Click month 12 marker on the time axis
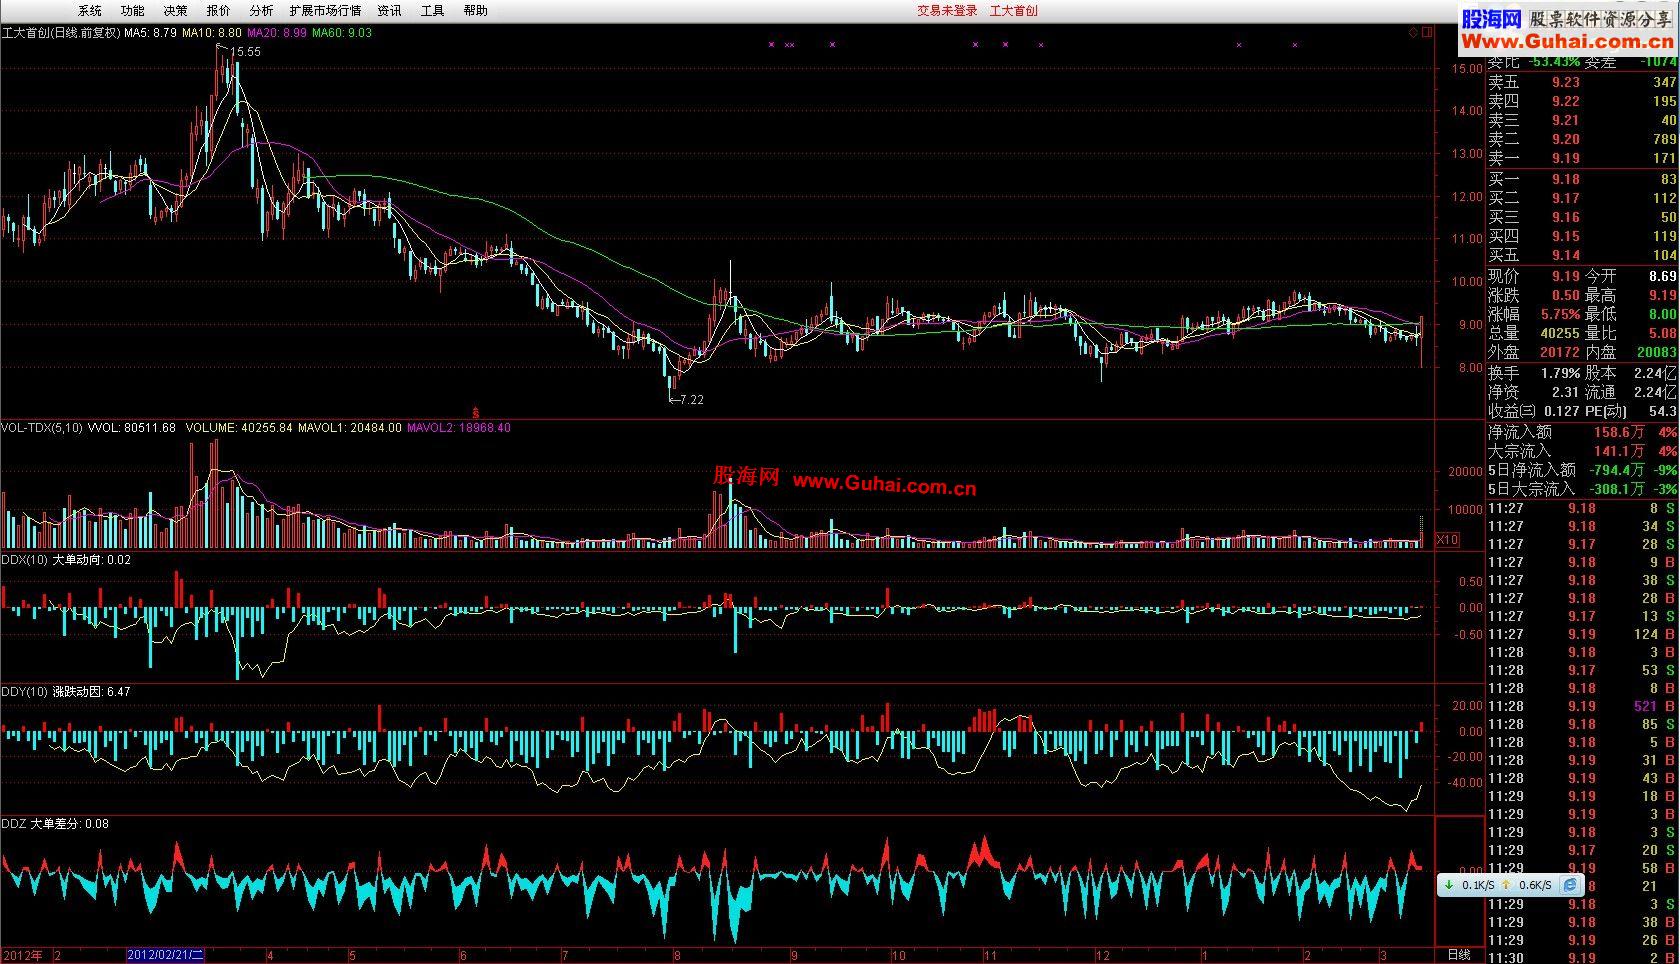 pyautogui.click(x=1103, y=956)
